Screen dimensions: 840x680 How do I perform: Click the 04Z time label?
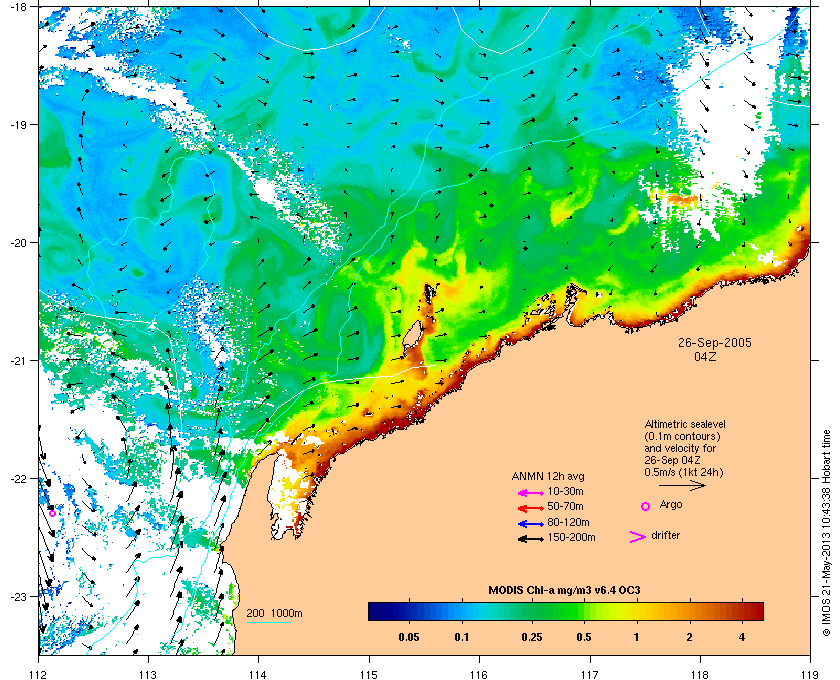point(705,356)
